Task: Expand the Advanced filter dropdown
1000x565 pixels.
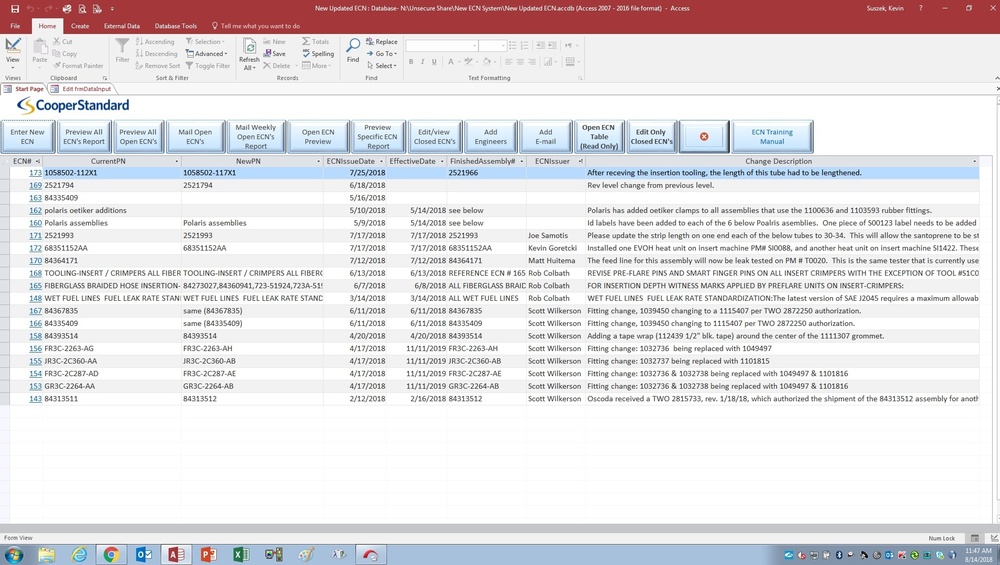Action: coord(208,54)
